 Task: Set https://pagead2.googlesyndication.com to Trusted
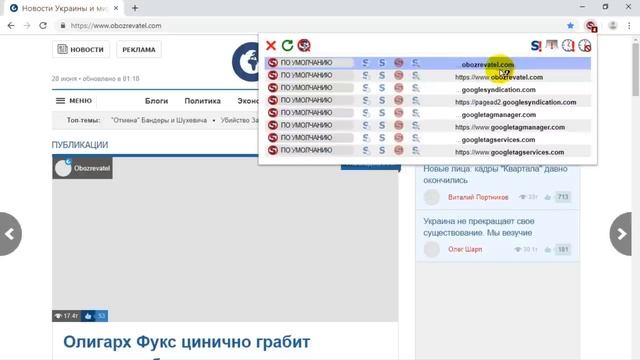(382, 100)
